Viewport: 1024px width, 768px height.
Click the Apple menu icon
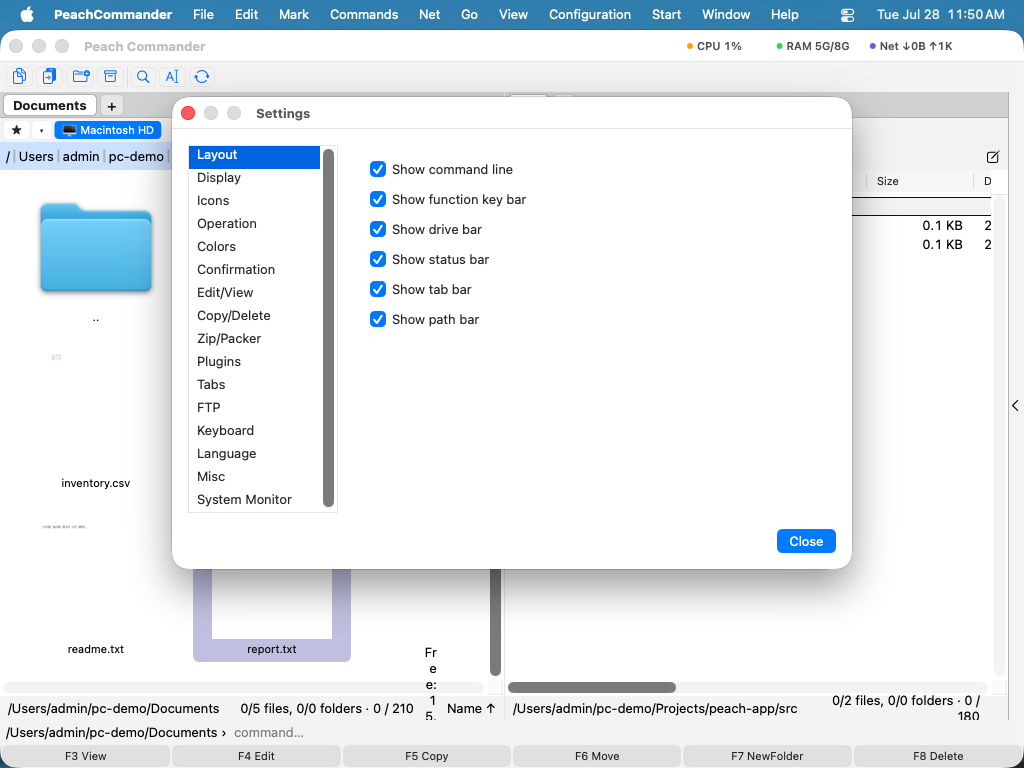tap(27, 14)
